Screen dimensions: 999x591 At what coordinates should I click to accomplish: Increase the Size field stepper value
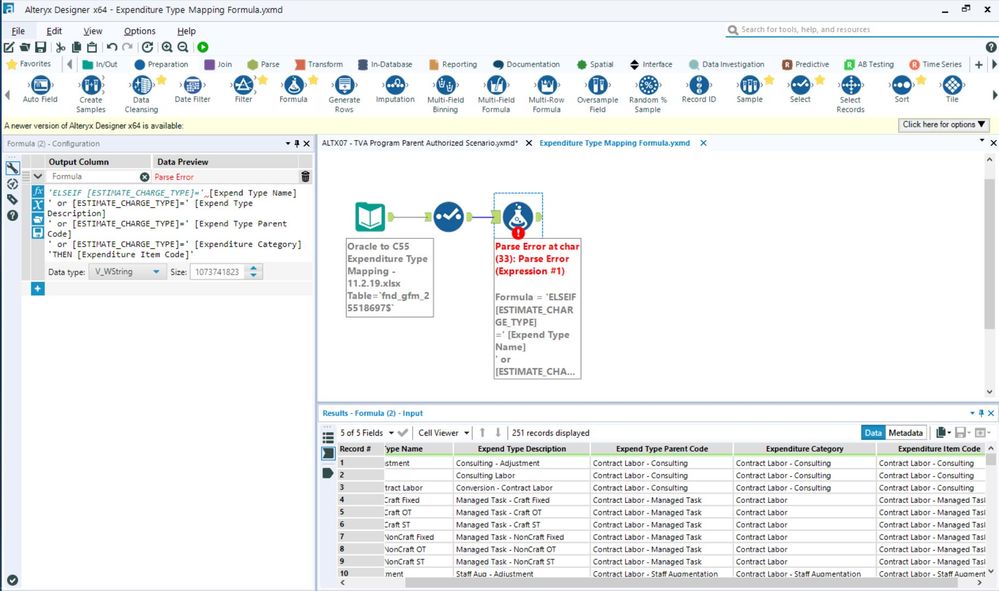point(255,268)
